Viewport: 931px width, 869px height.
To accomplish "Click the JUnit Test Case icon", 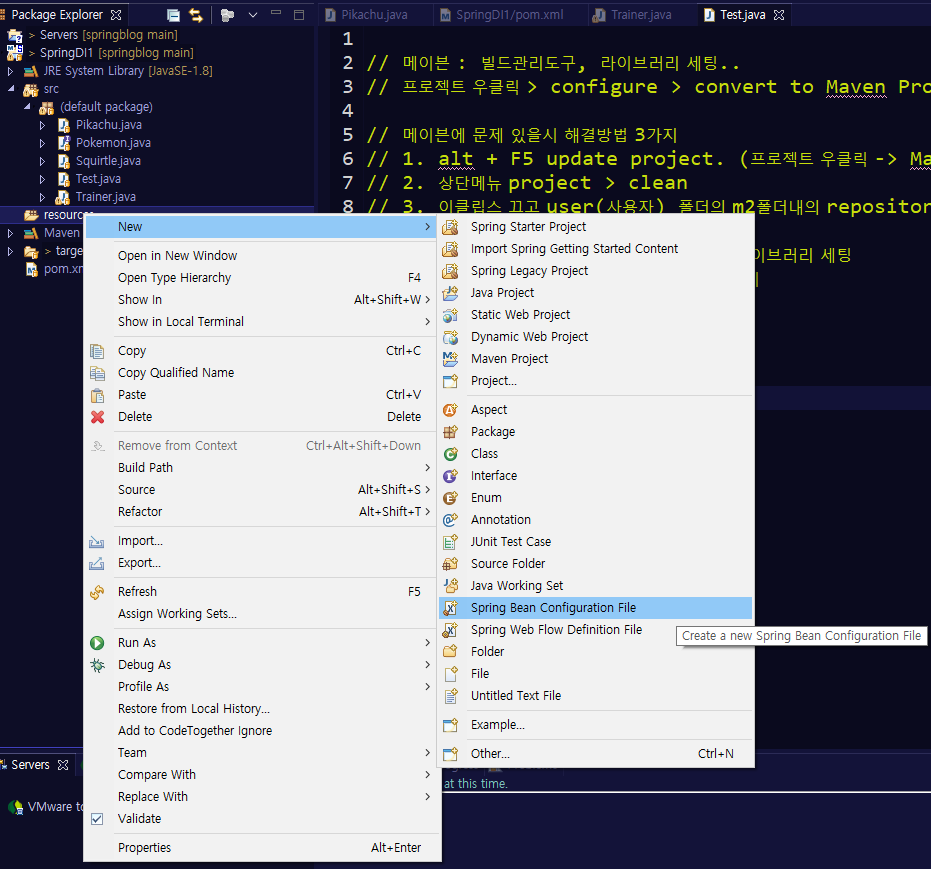I will 451,541.
